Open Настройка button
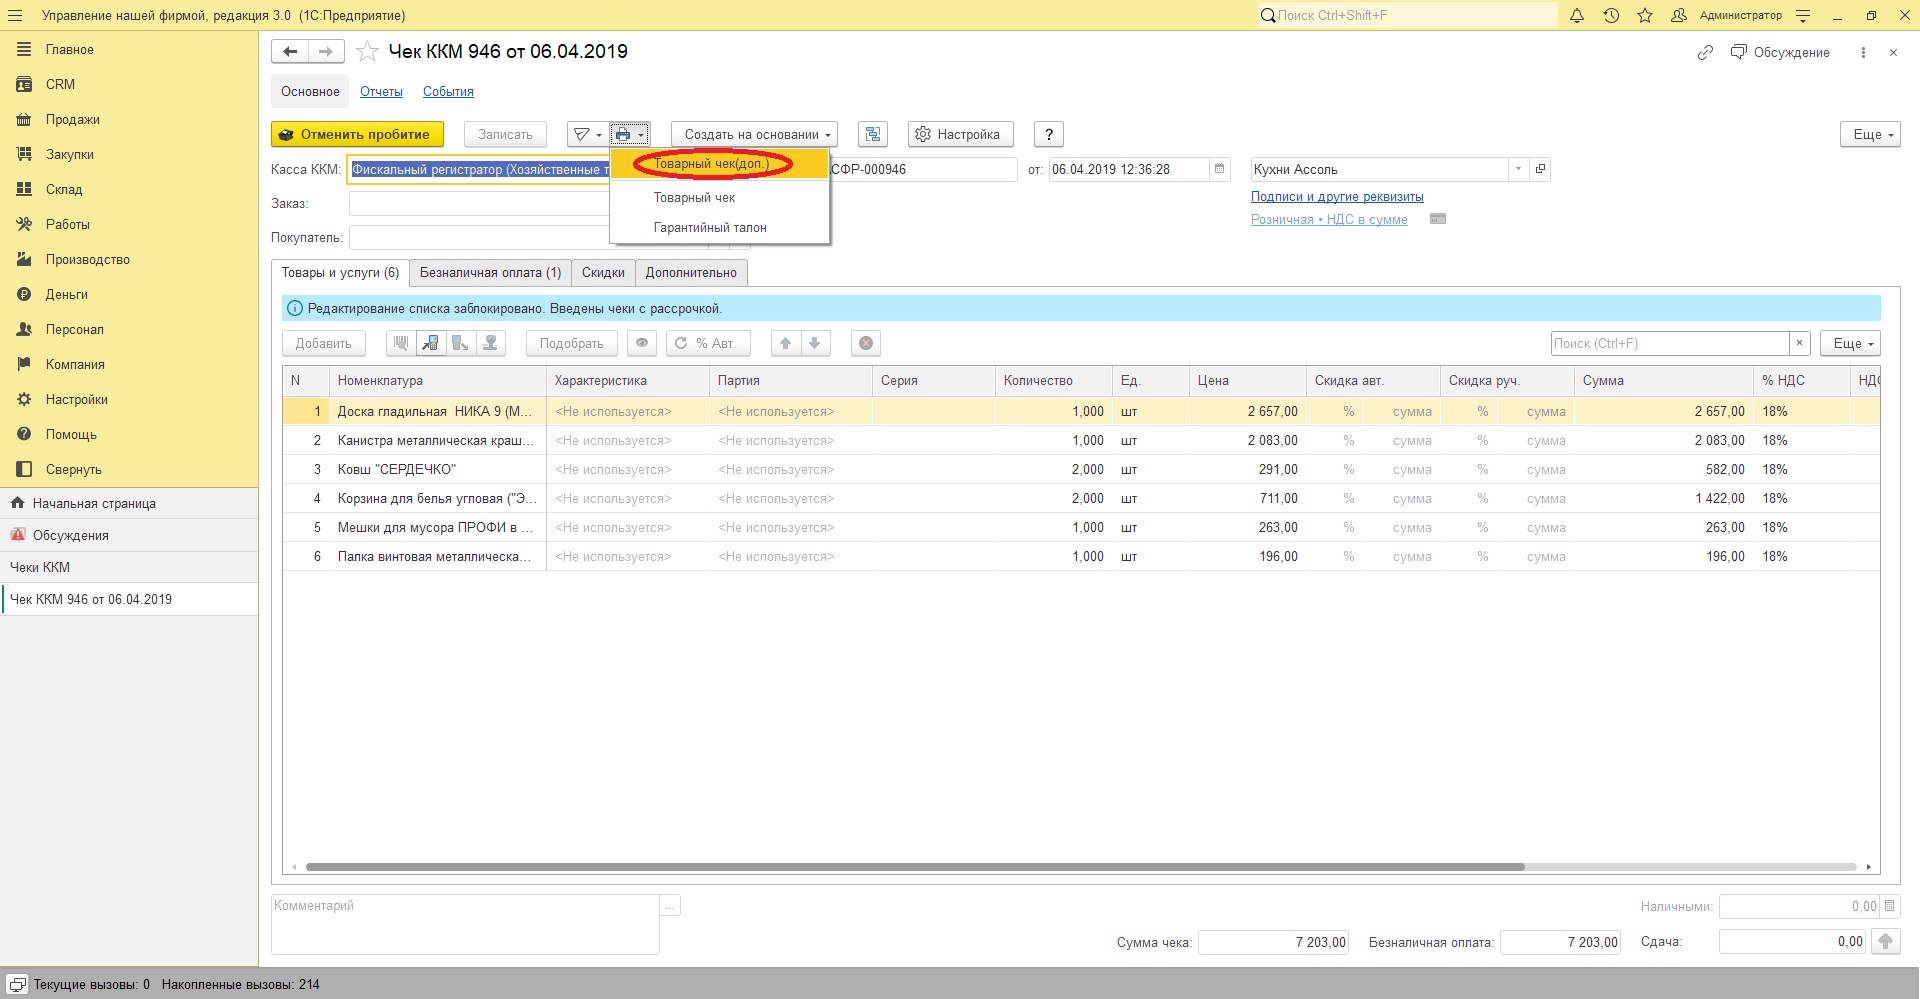The height and width of the screenshot is (999, 1920). pos(960,134)
